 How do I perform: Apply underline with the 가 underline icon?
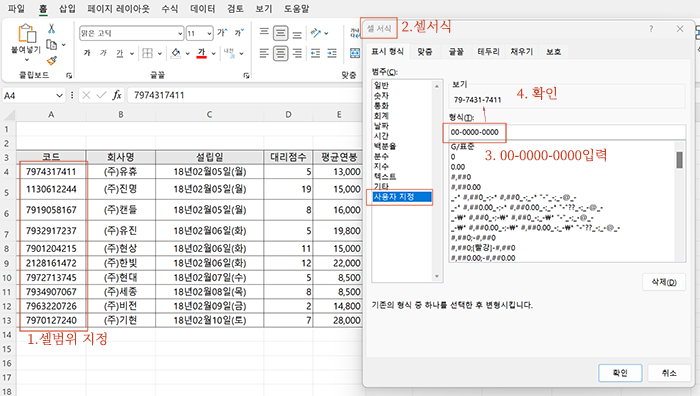pyautogui.click(x=120, y=53)
